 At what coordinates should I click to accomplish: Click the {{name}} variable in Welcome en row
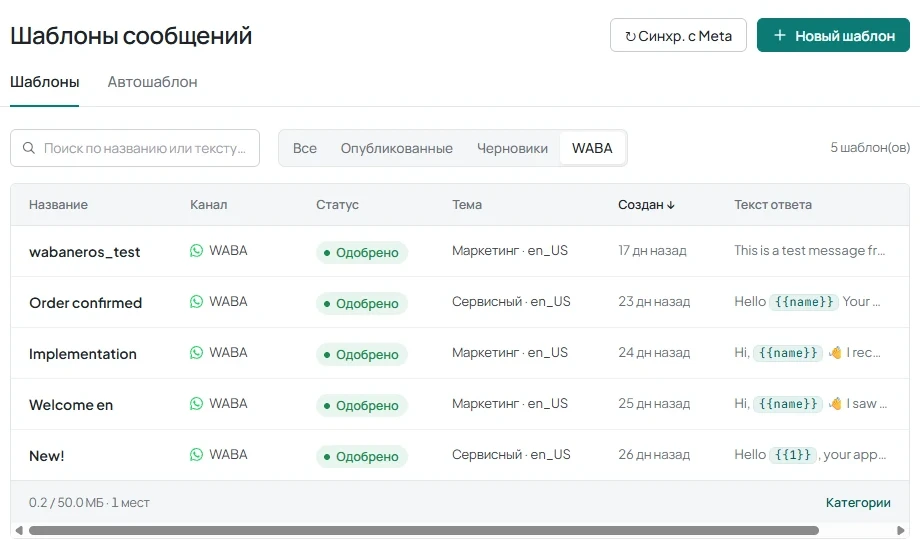(788, 404)
